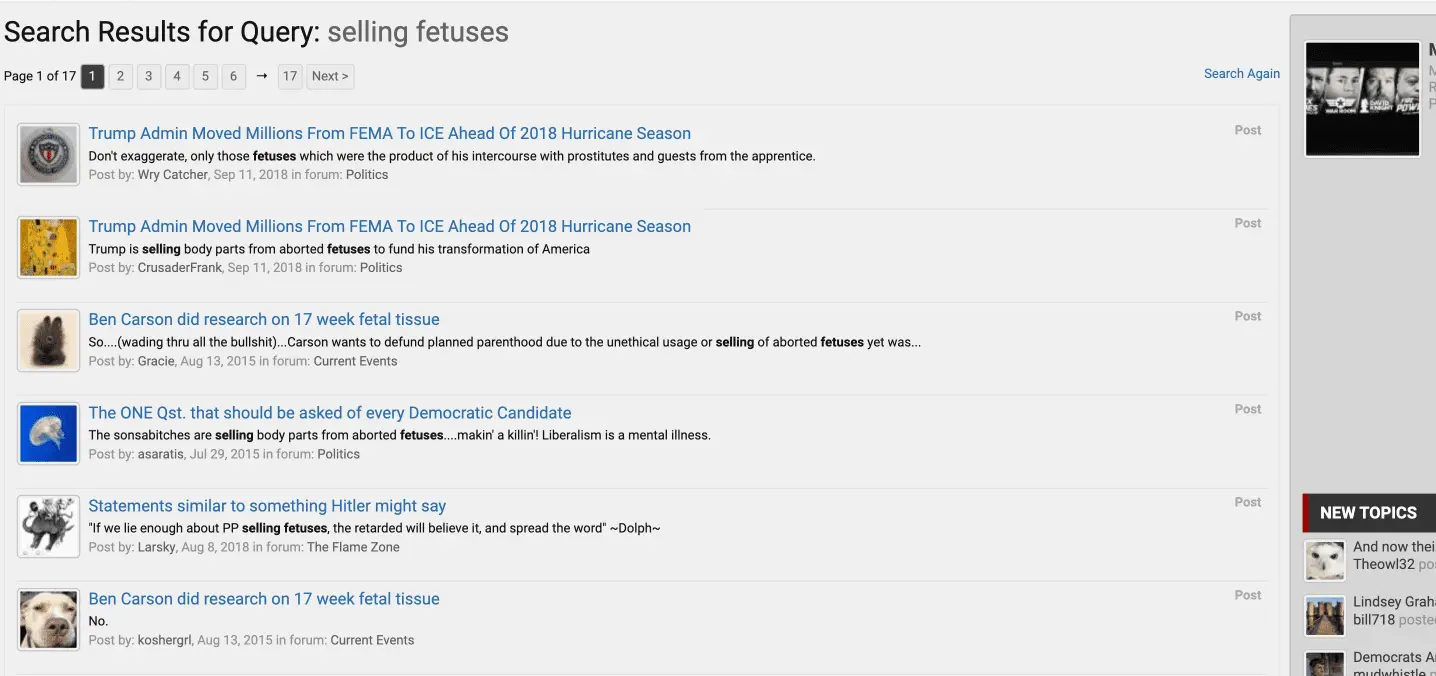Click Wry Catcher's round badge avatar
Image resolution: width=1436 pixels, height=676 pixels.
click(48, 154)
